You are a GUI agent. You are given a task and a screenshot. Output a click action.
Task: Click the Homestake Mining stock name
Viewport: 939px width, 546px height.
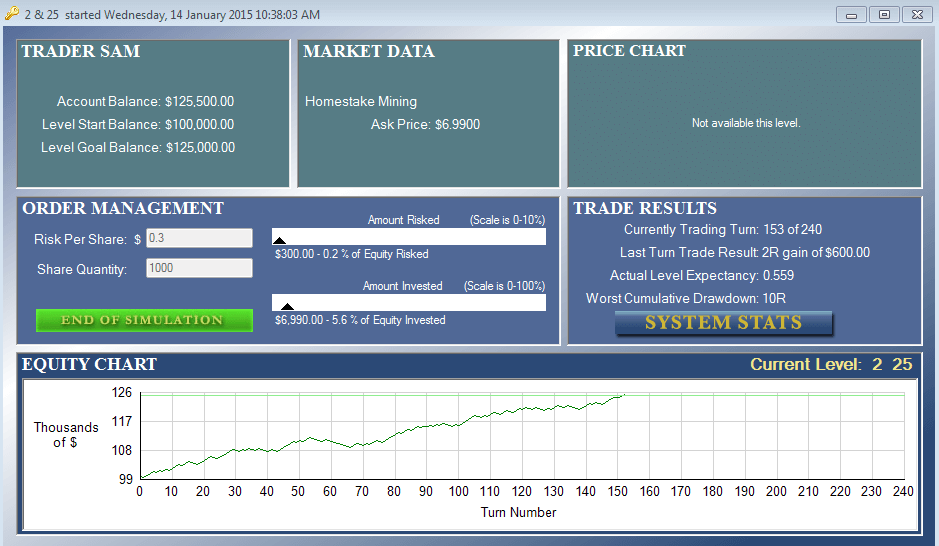(361, 101)
